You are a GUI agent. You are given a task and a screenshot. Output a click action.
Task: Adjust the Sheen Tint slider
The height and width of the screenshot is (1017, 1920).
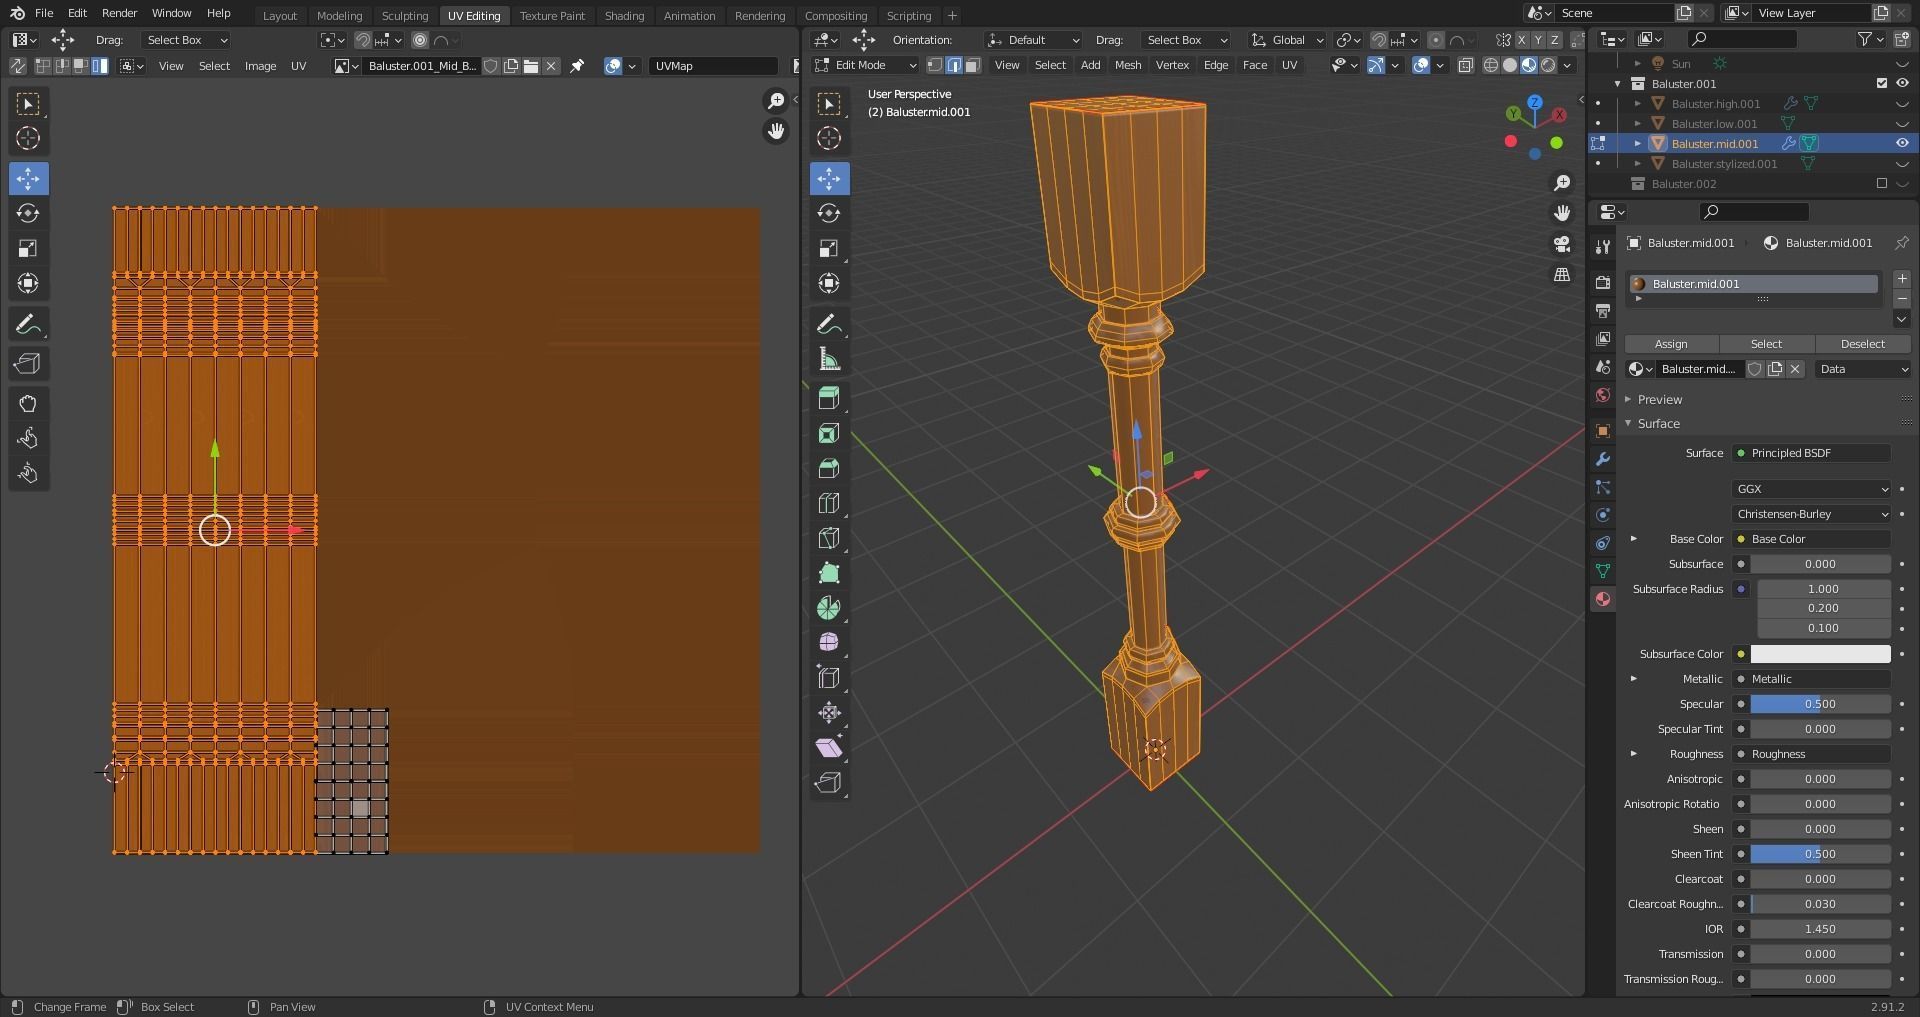click(x=1820, y=854)
